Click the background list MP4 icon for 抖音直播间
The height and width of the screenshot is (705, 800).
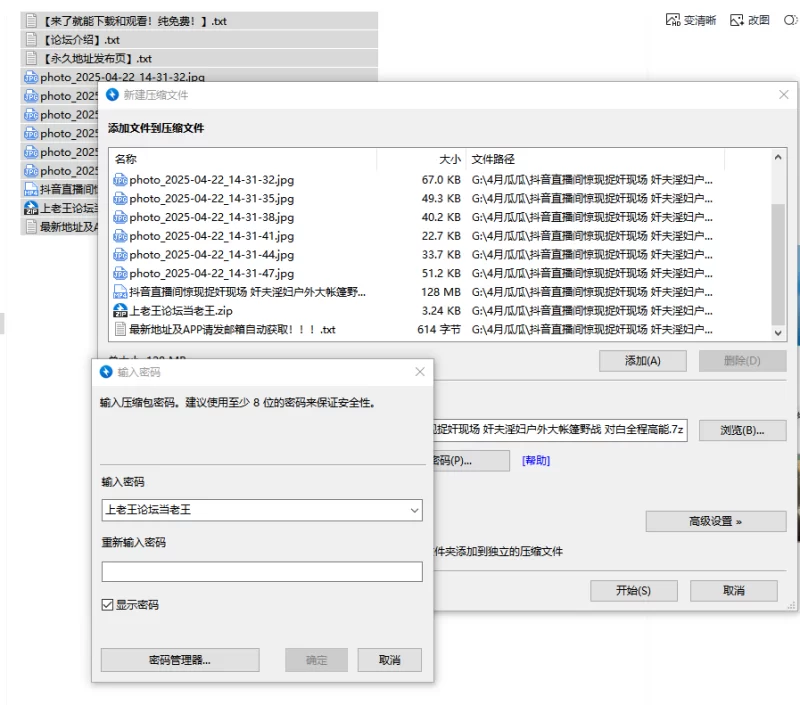(31, 189)
